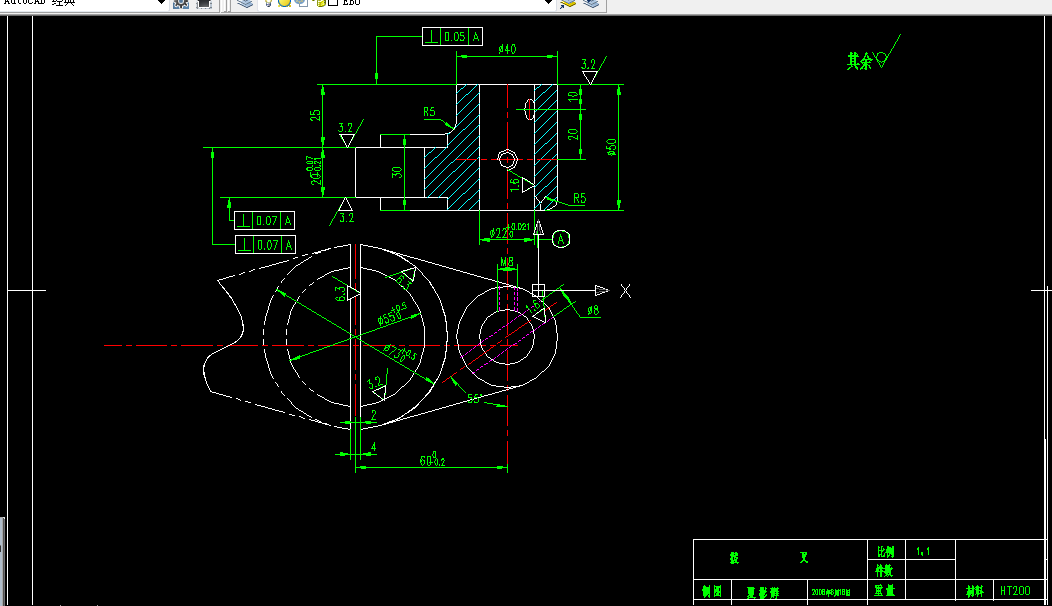This screenshot has width=1052, height=606.
Task: Select the datum A circle symbol
Action: click(x=561, y=239)
